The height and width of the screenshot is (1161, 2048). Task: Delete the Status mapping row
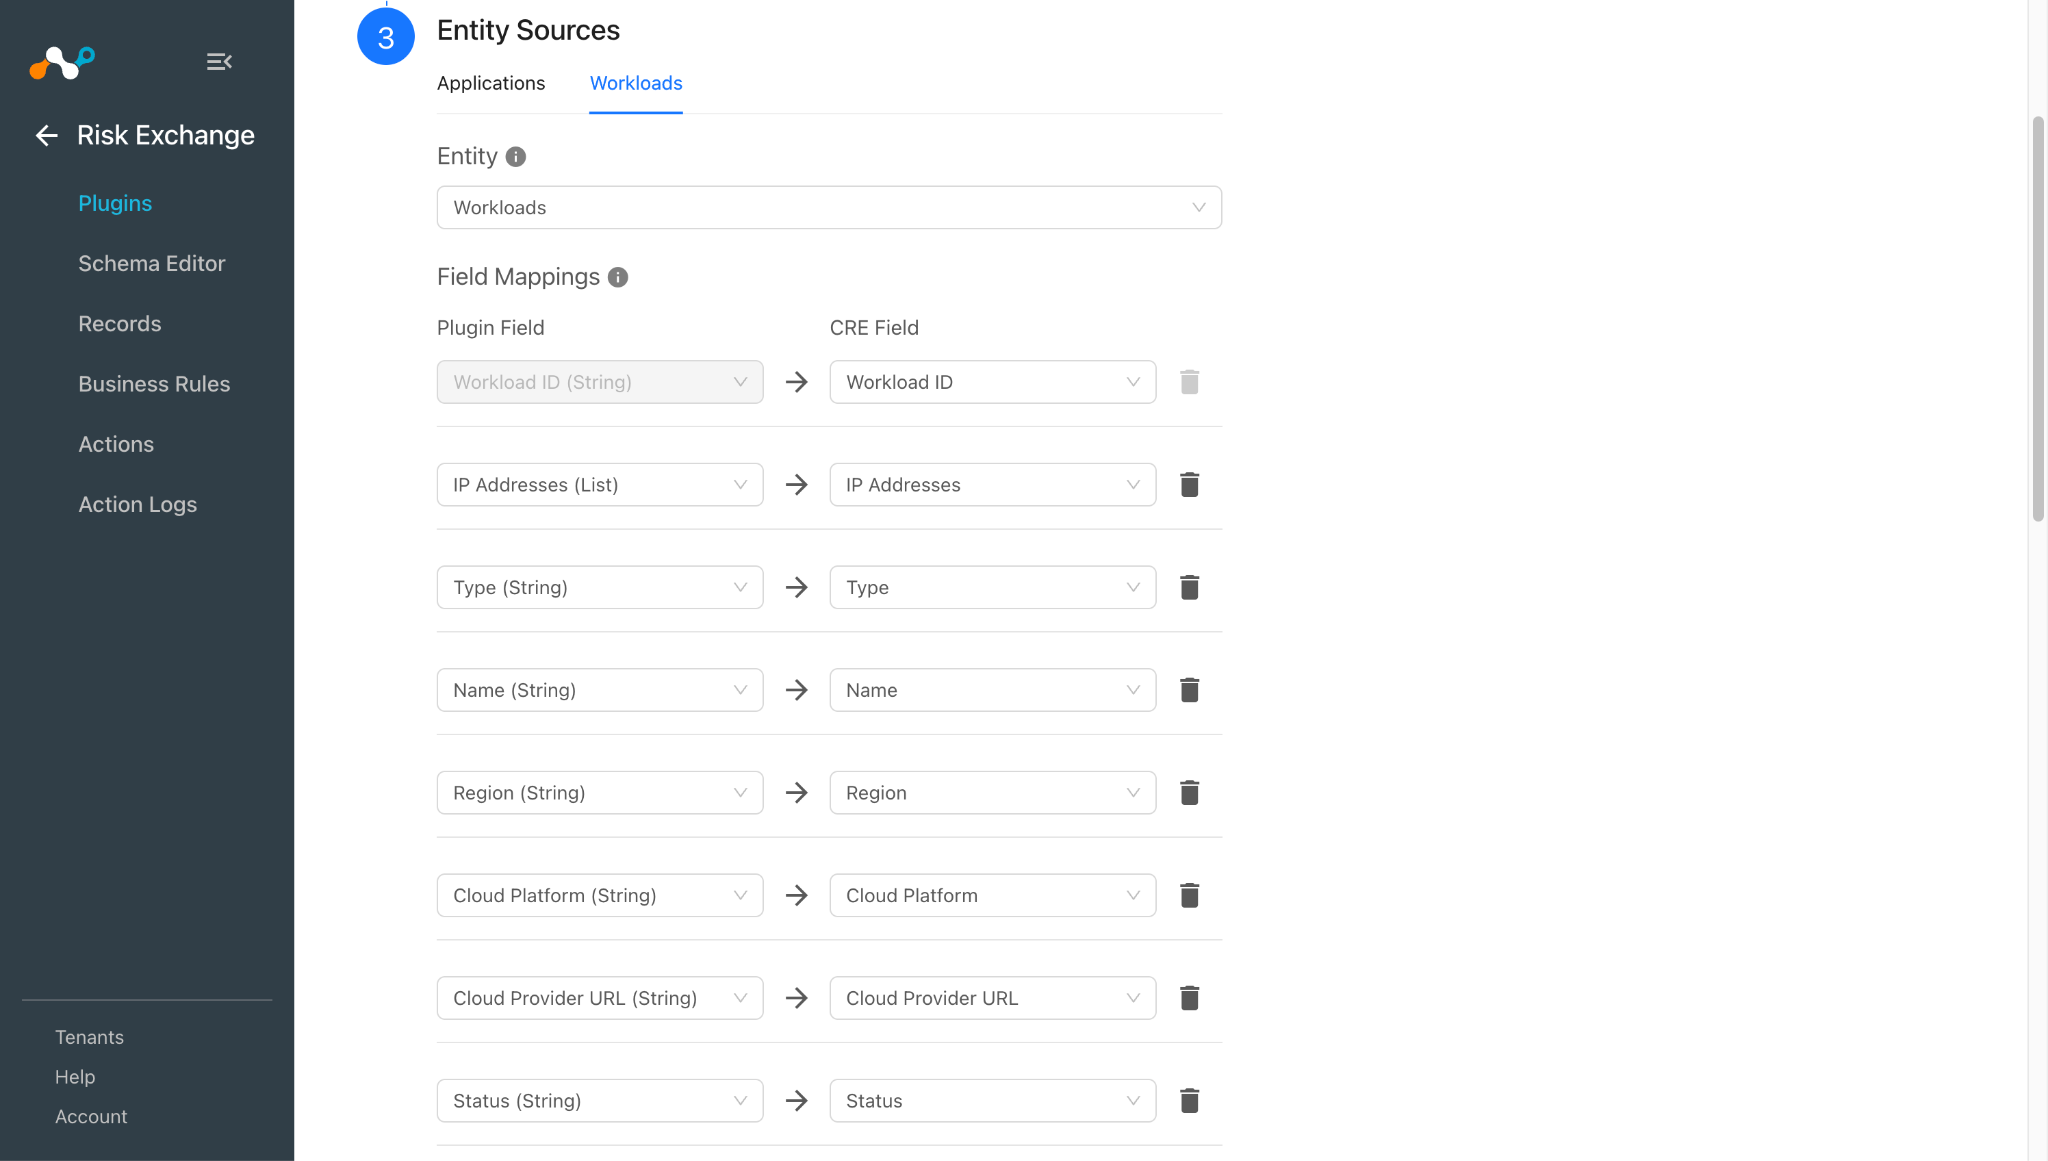[x=1189, y=1101]
